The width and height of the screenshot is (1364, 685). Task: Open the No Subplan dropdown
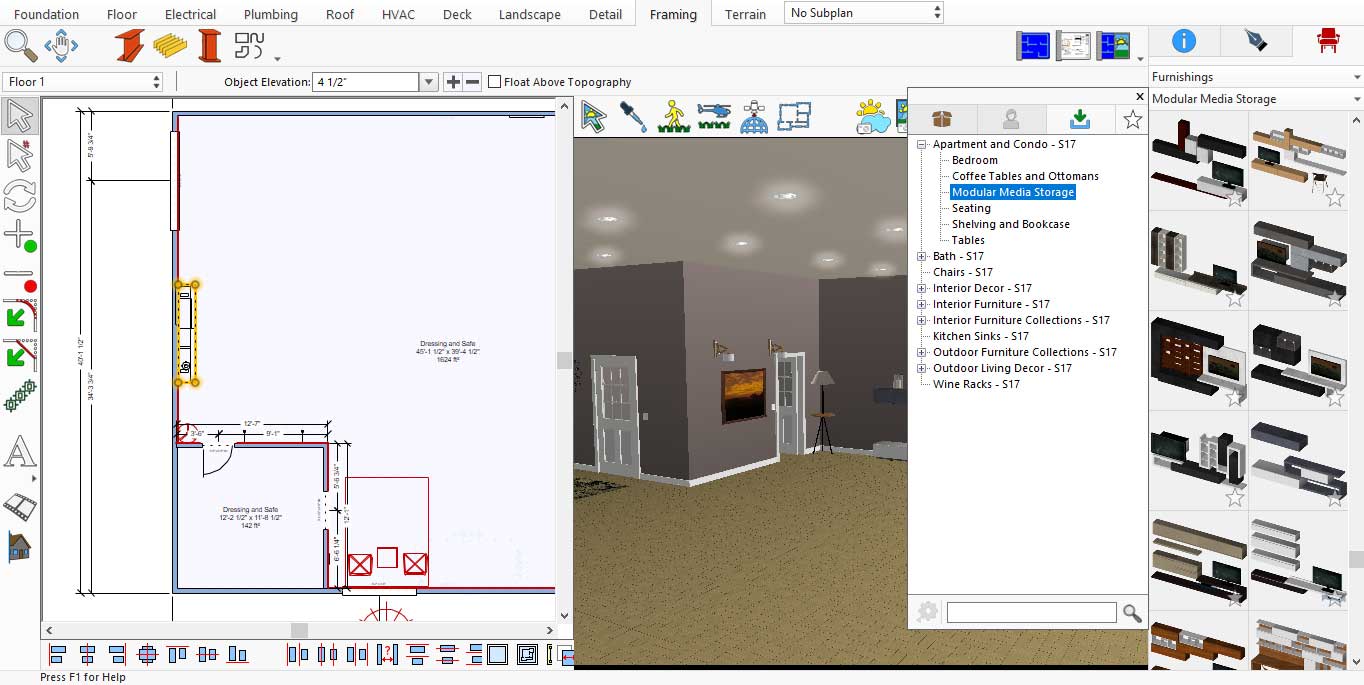pos(864,13)
